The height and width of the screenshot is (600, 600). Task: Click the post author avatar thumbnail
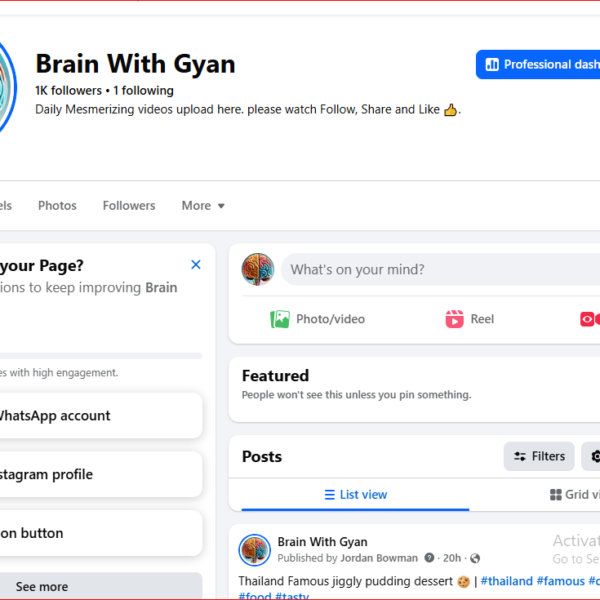pos(255,550)
